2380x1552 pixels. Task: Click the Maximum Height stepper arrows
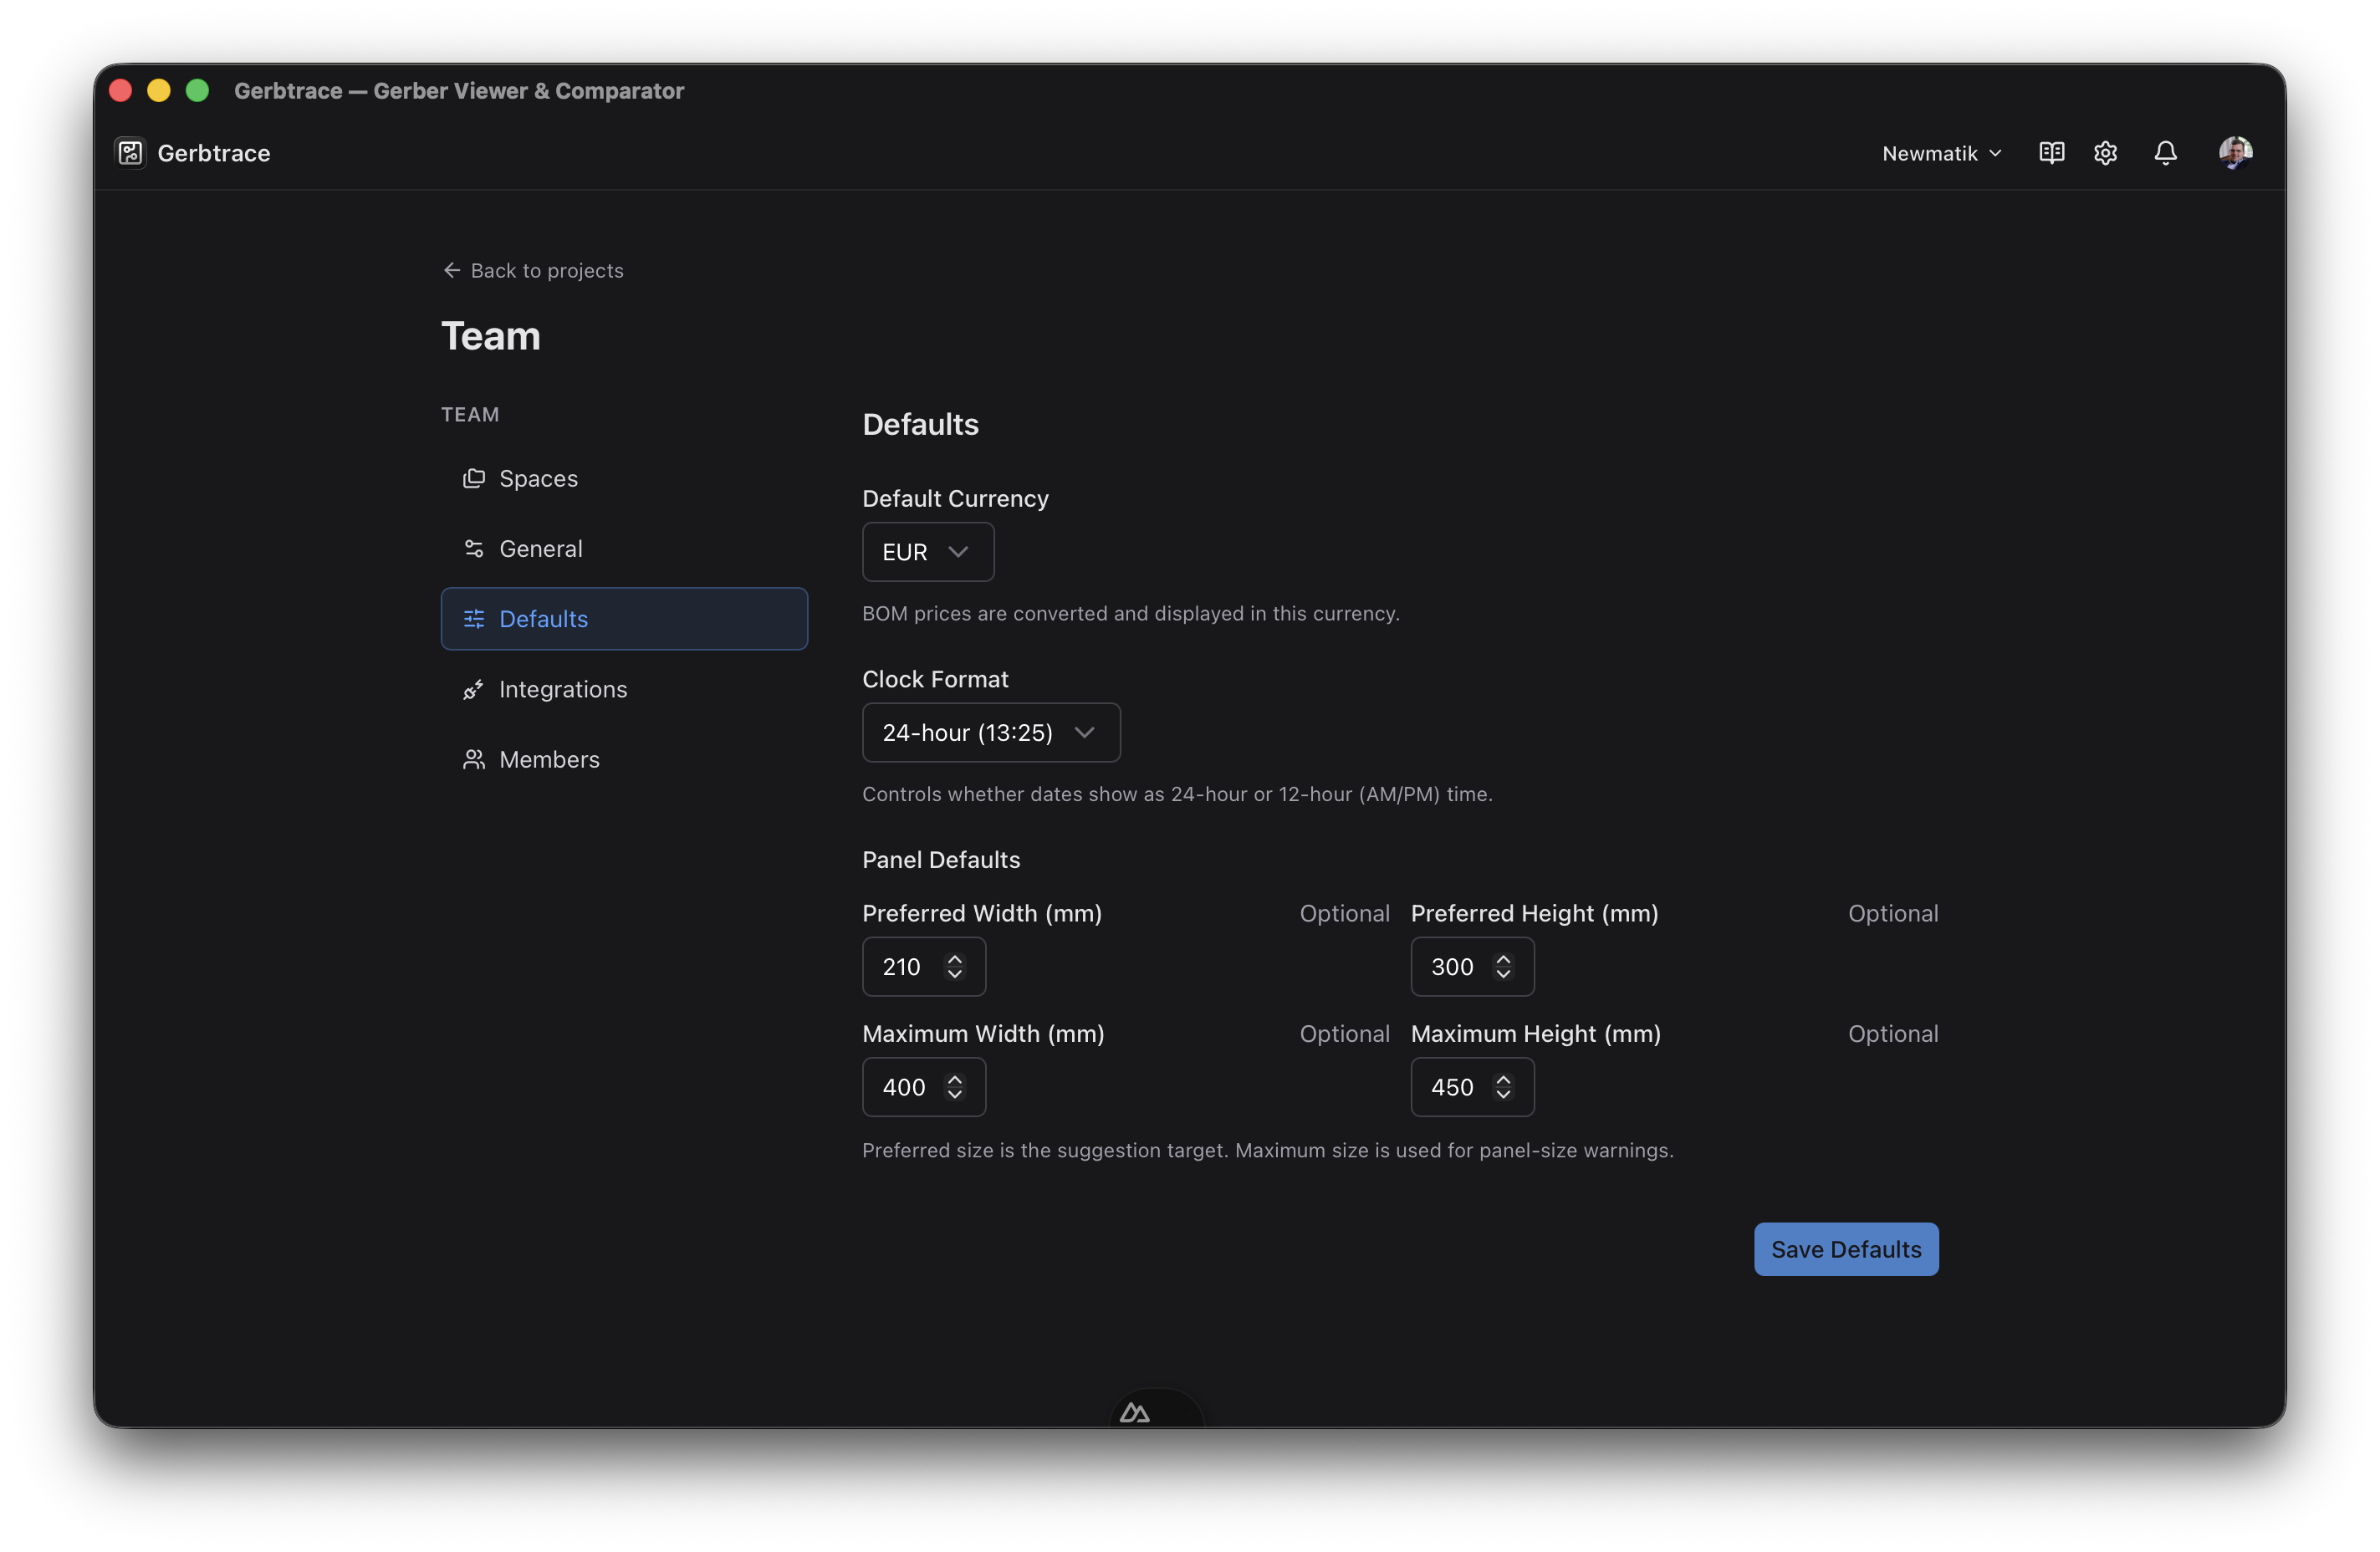coord(1503,1087)
